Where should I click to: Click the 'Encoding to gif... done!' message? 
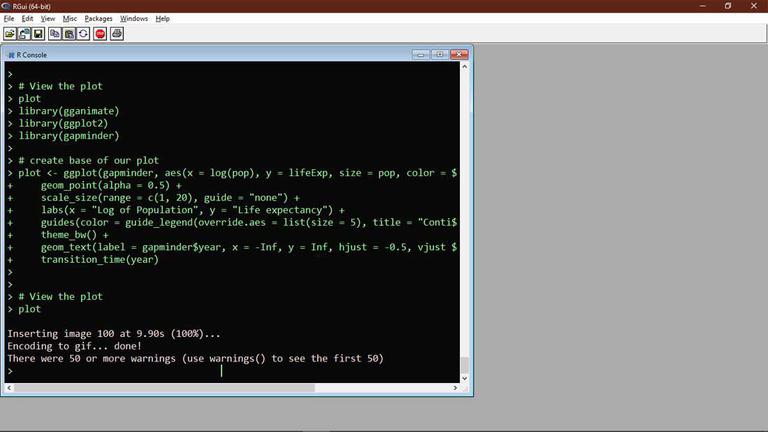[74, 346]
